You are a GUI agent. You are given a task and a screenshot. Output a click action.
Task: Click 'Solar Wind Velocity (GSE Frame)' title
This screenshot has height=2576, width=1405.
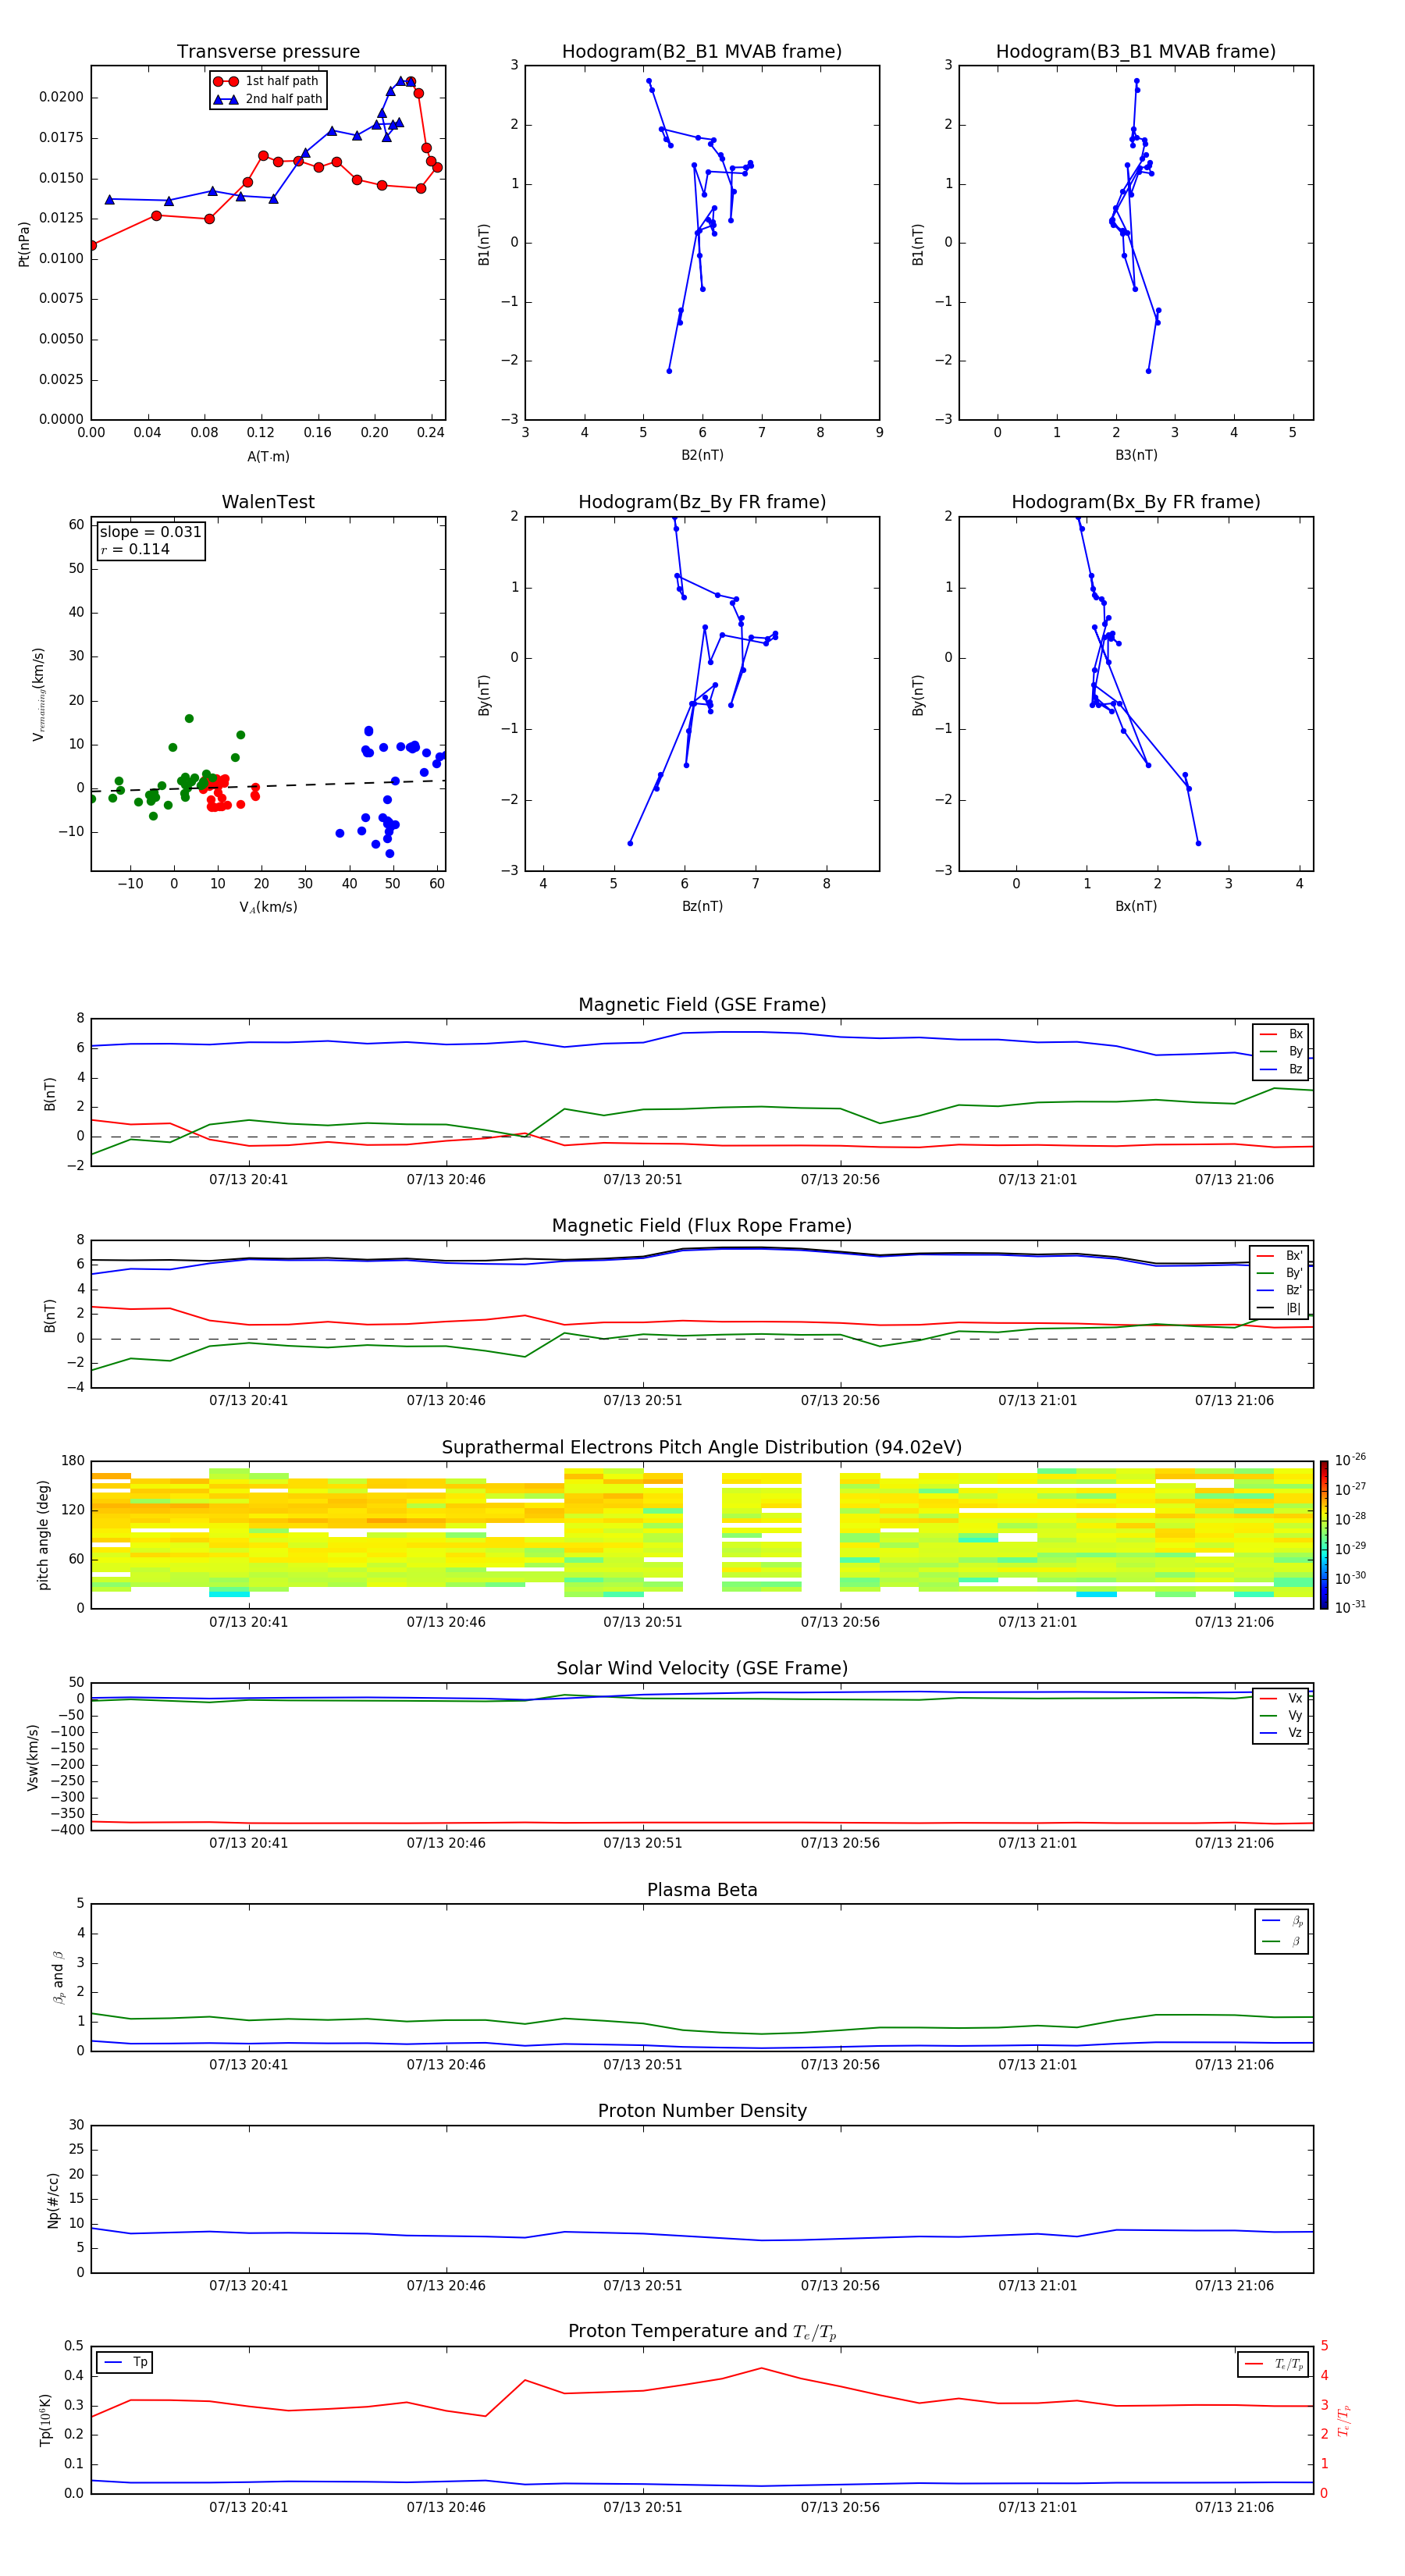pyautogui.click(x=702, y=1668)
